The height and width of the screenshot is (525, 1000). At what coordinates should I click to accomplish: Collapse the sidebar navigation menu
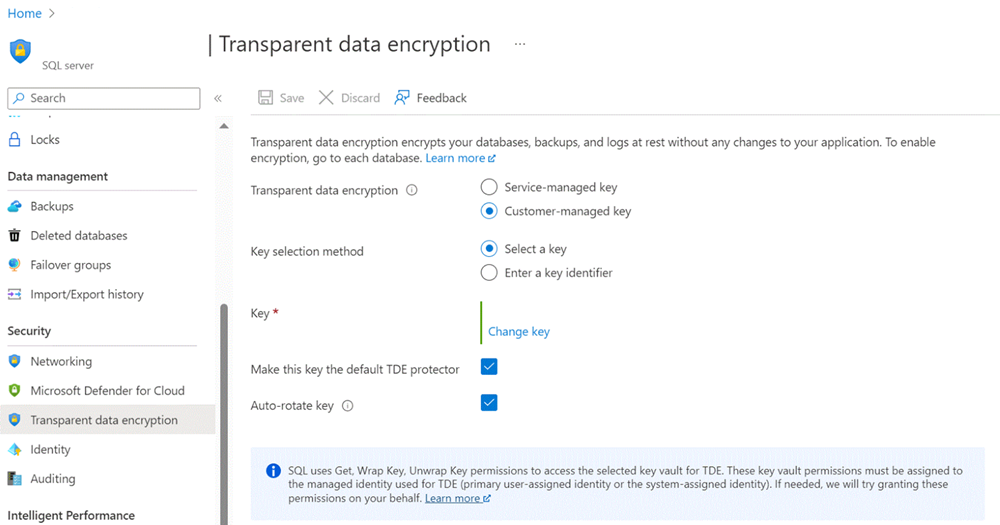pos(218,98)
